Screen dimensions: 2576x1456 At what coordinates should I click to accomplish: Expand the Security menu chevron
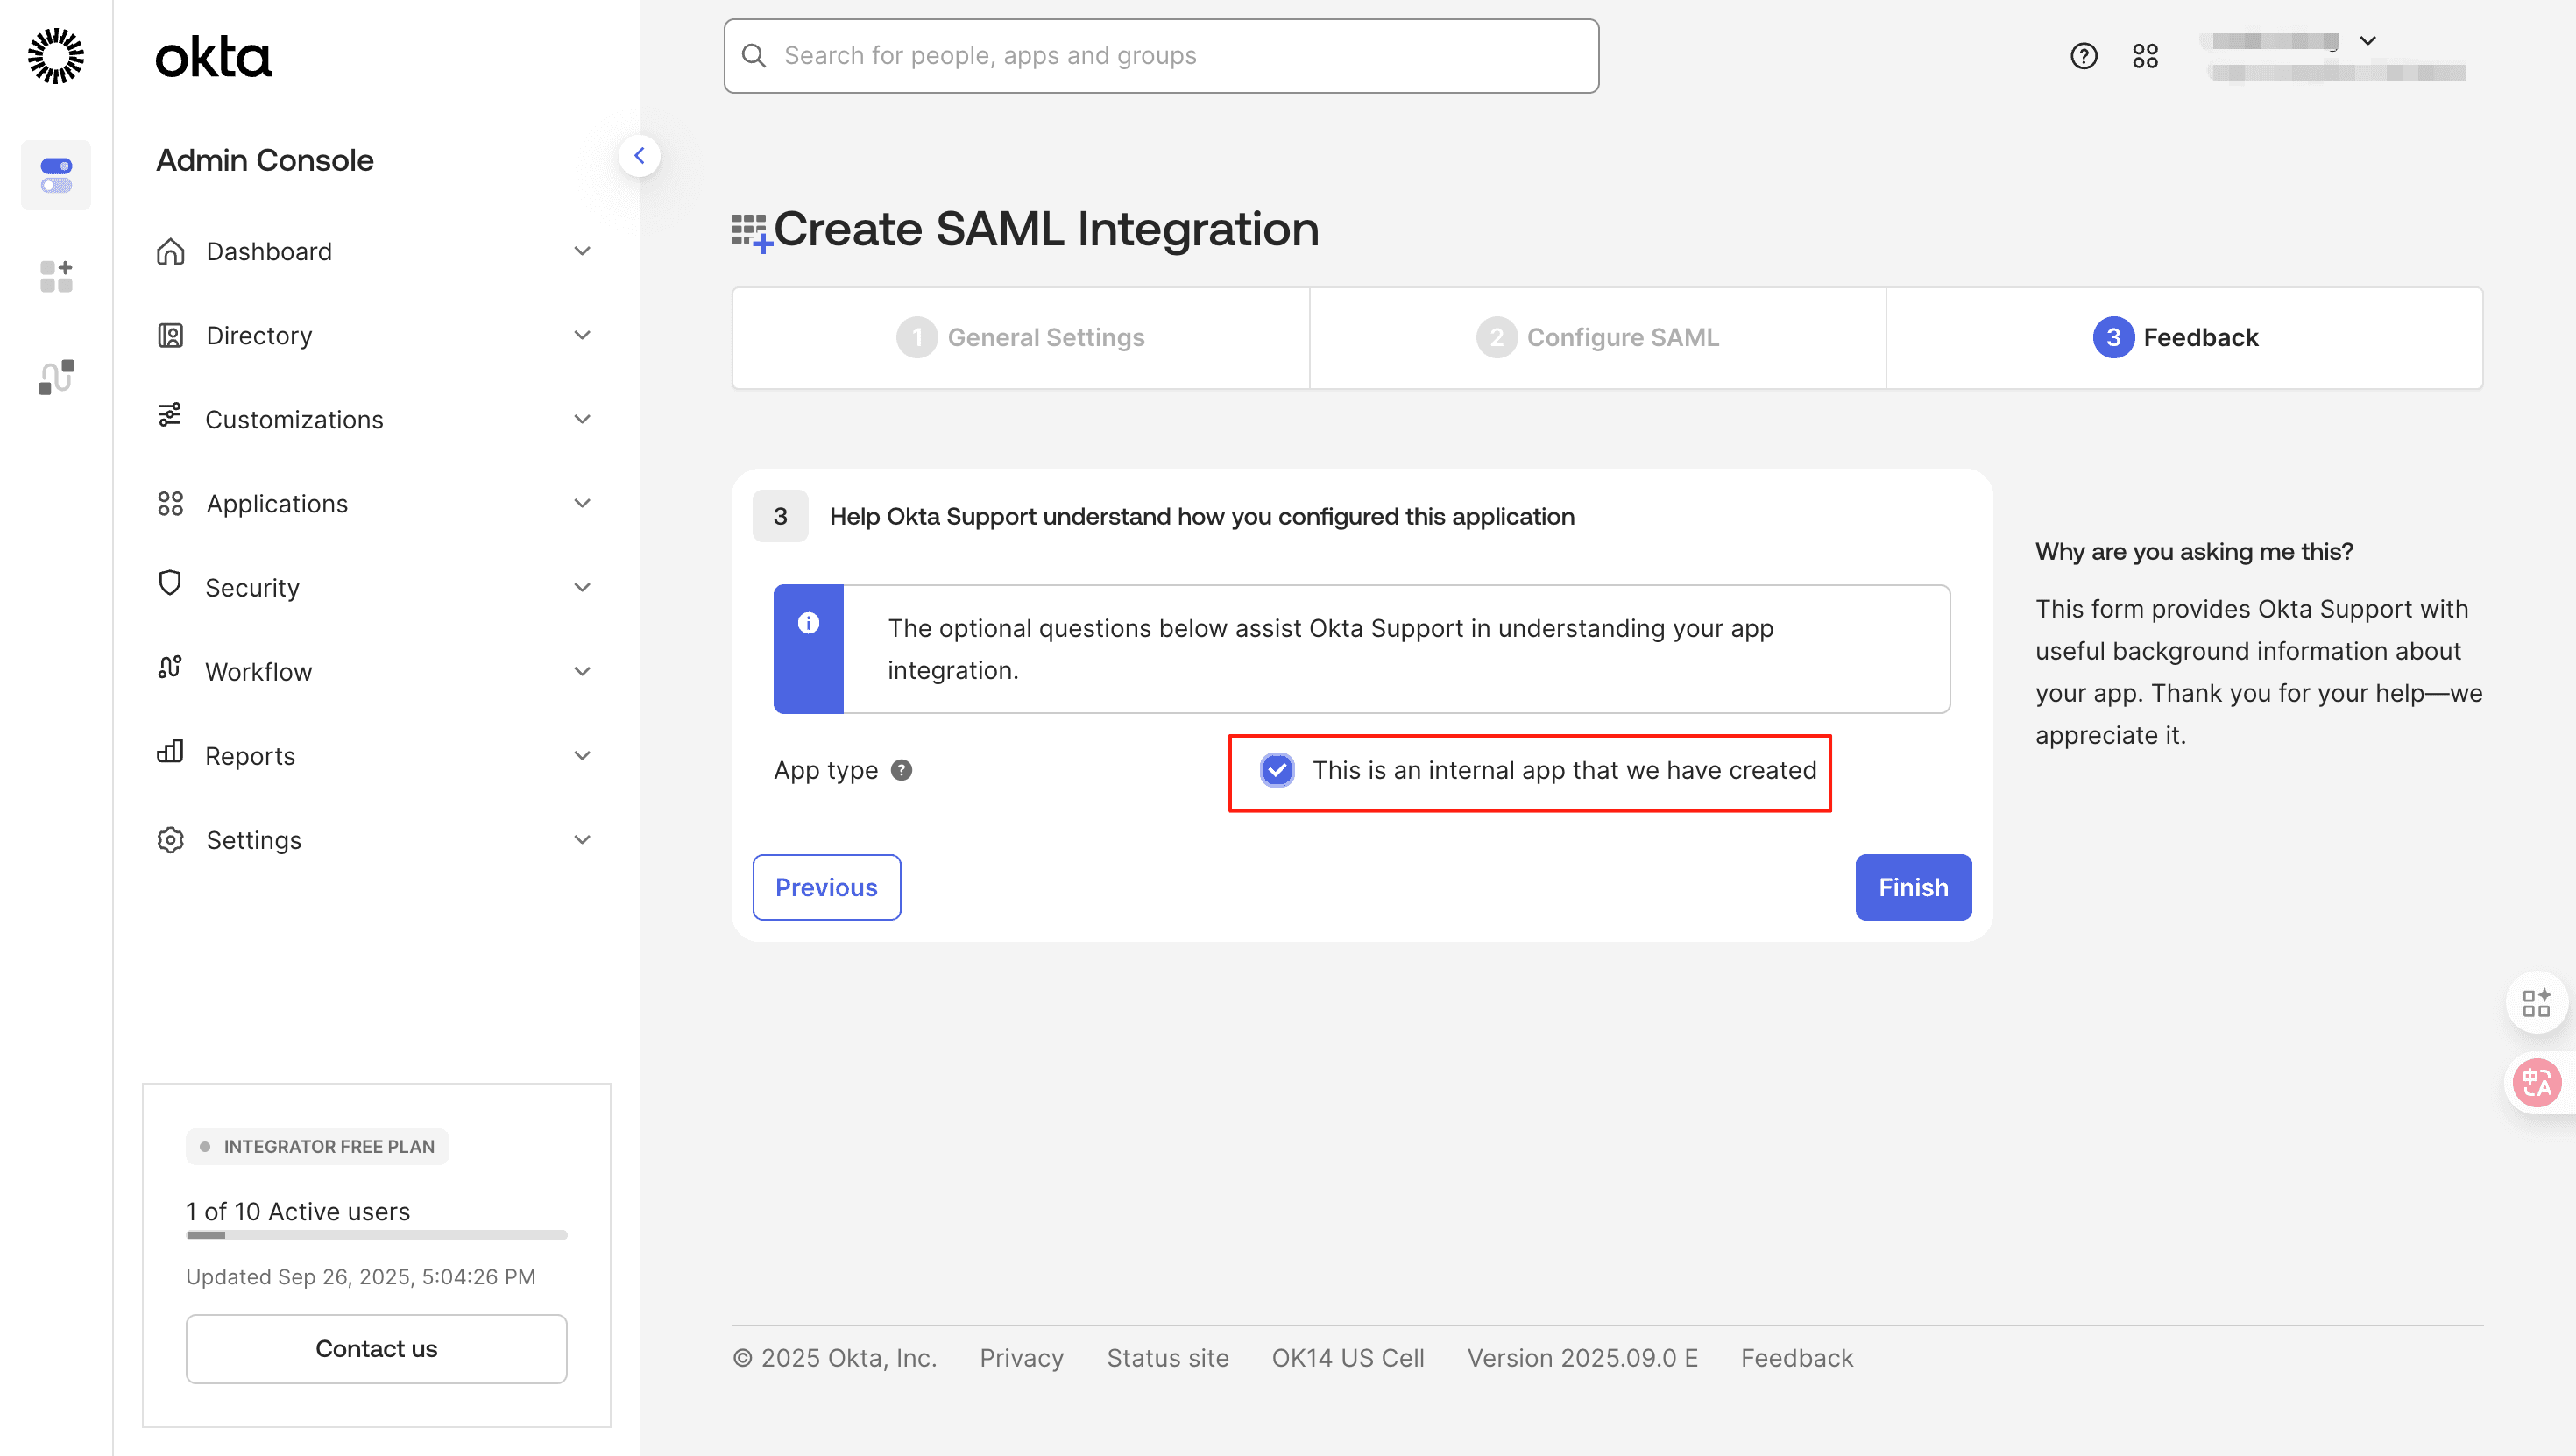click(582, 587)
